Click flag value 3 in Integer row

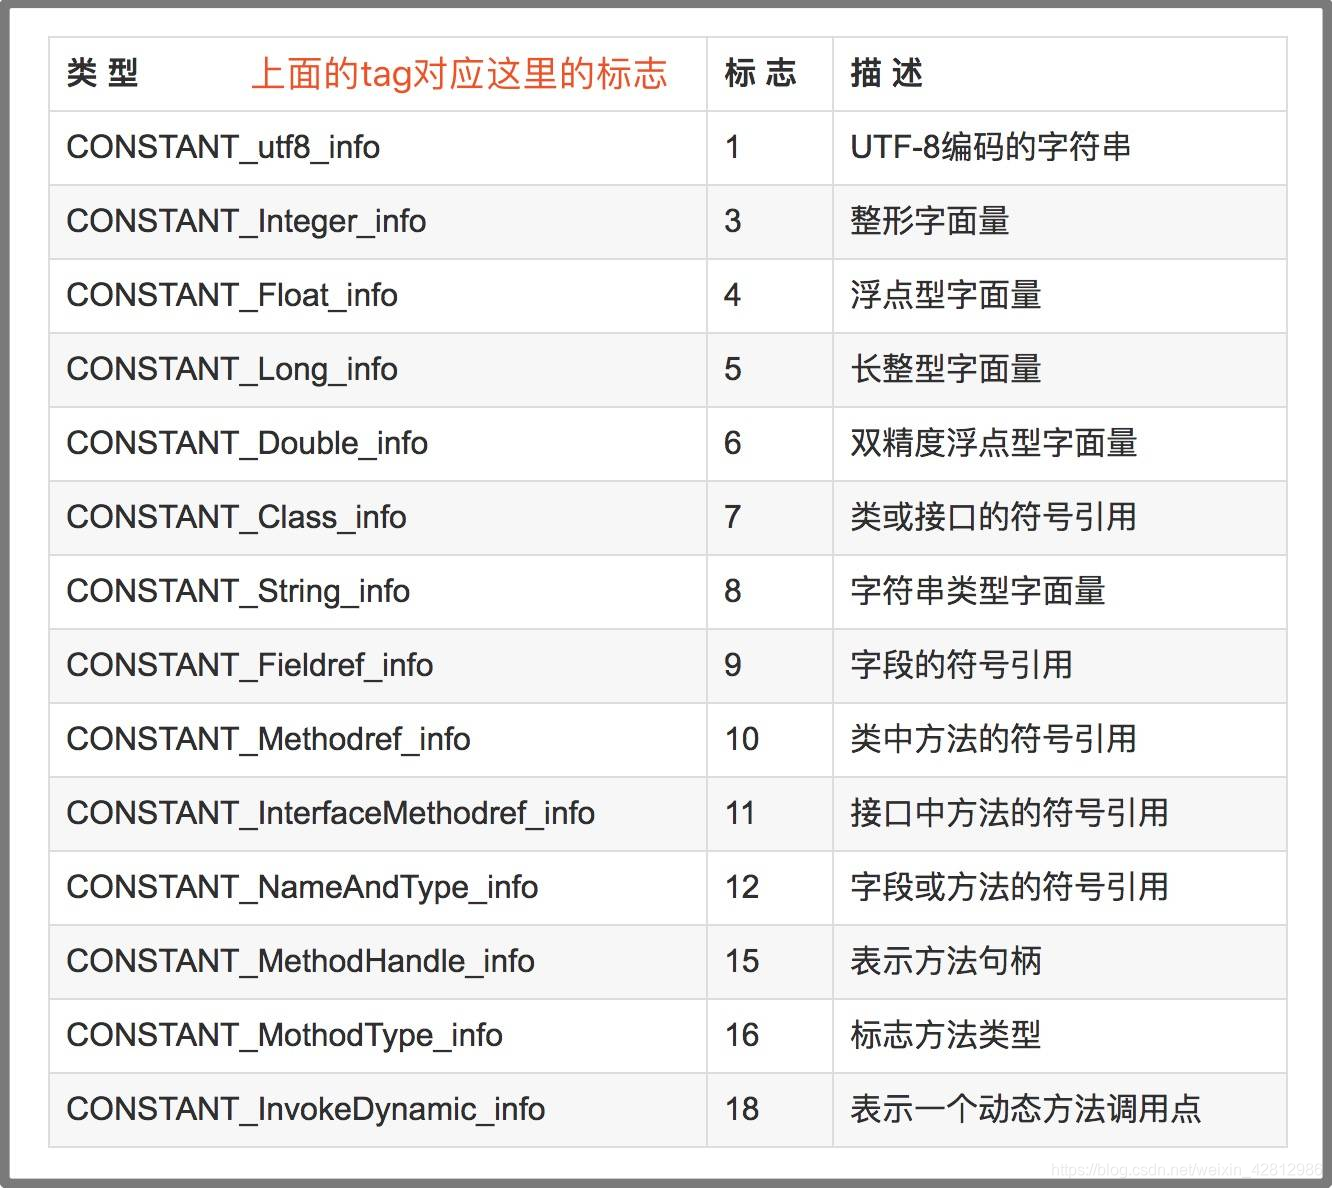tap(733, 222)
